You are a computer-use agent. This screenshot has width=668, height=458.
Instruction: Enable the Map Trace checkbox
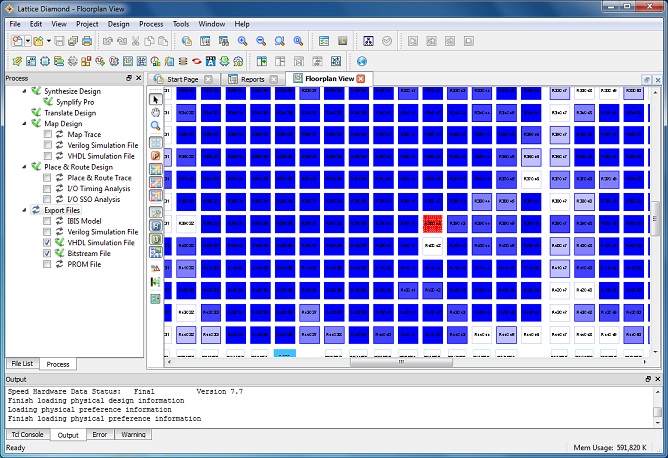point(48,134)
